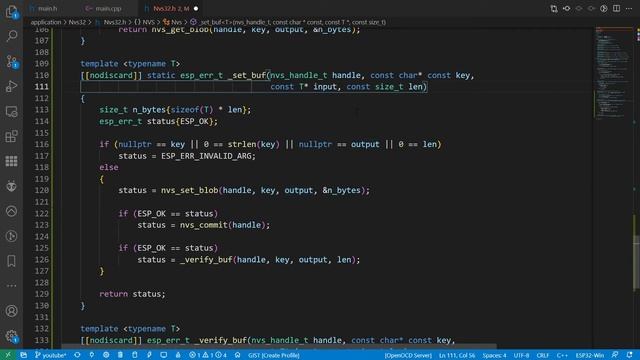The image size is (640, 360).
Task: Open the Search view in the activity bar
Action: click(11, 36)
